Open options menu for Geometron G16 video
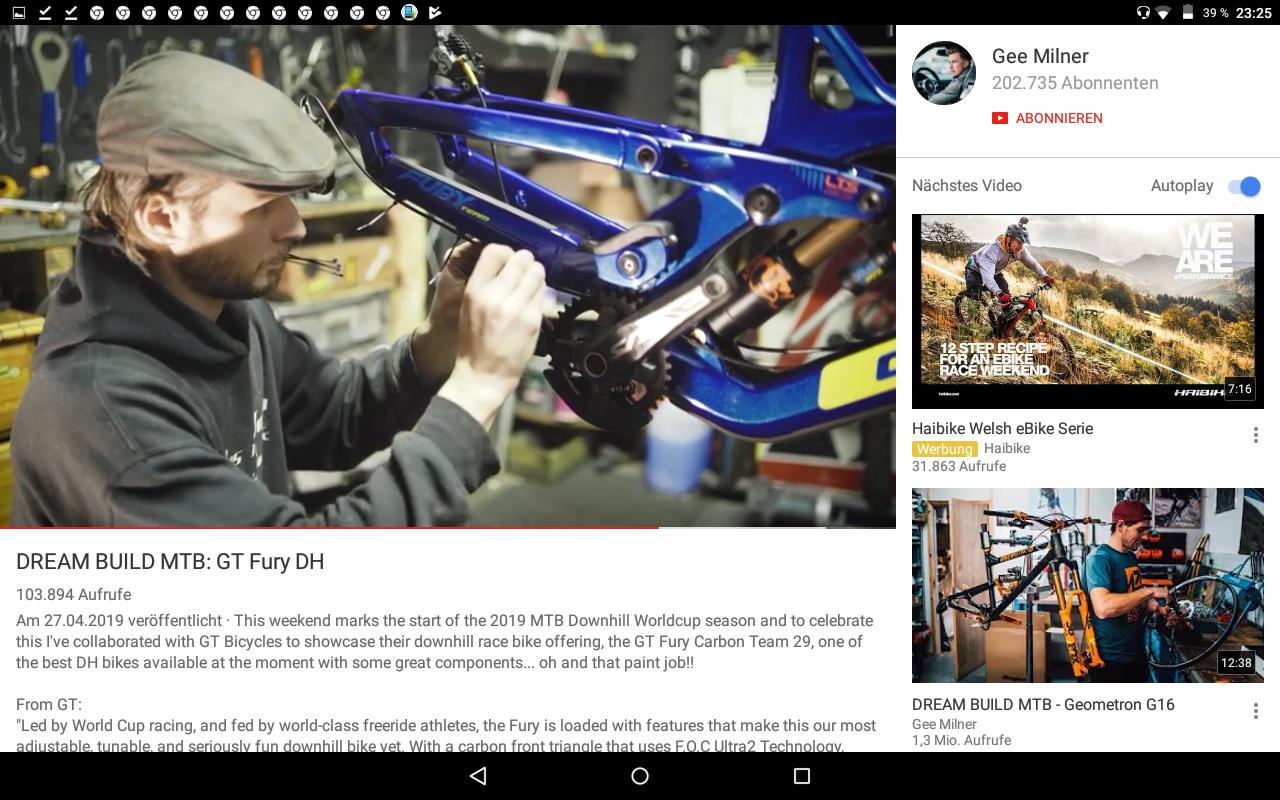Viewport: 1280px width, 800px height. click(1255, 711)
